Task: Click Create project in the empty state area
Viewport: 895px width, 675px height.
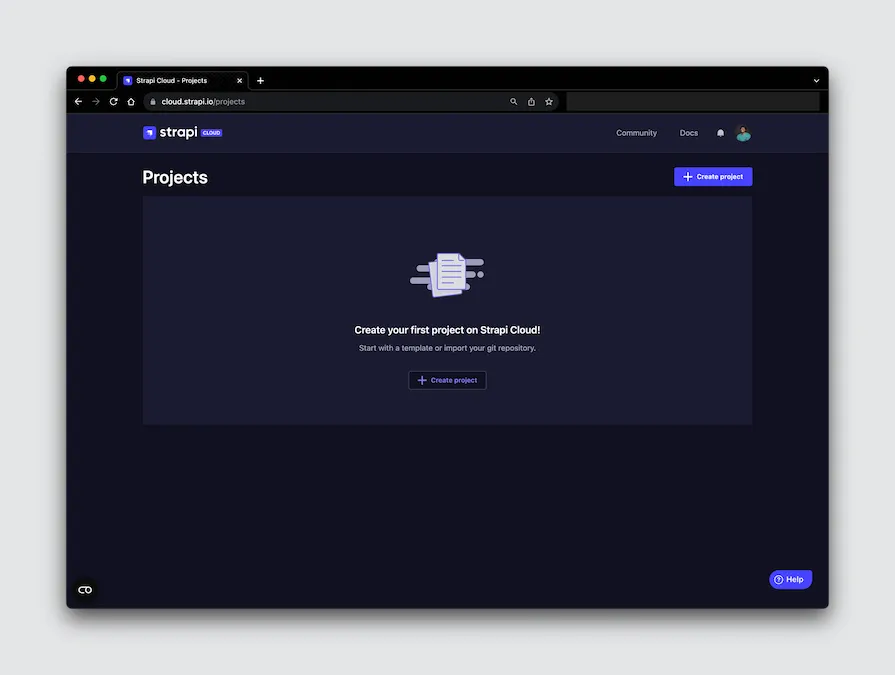Action: 447,380
